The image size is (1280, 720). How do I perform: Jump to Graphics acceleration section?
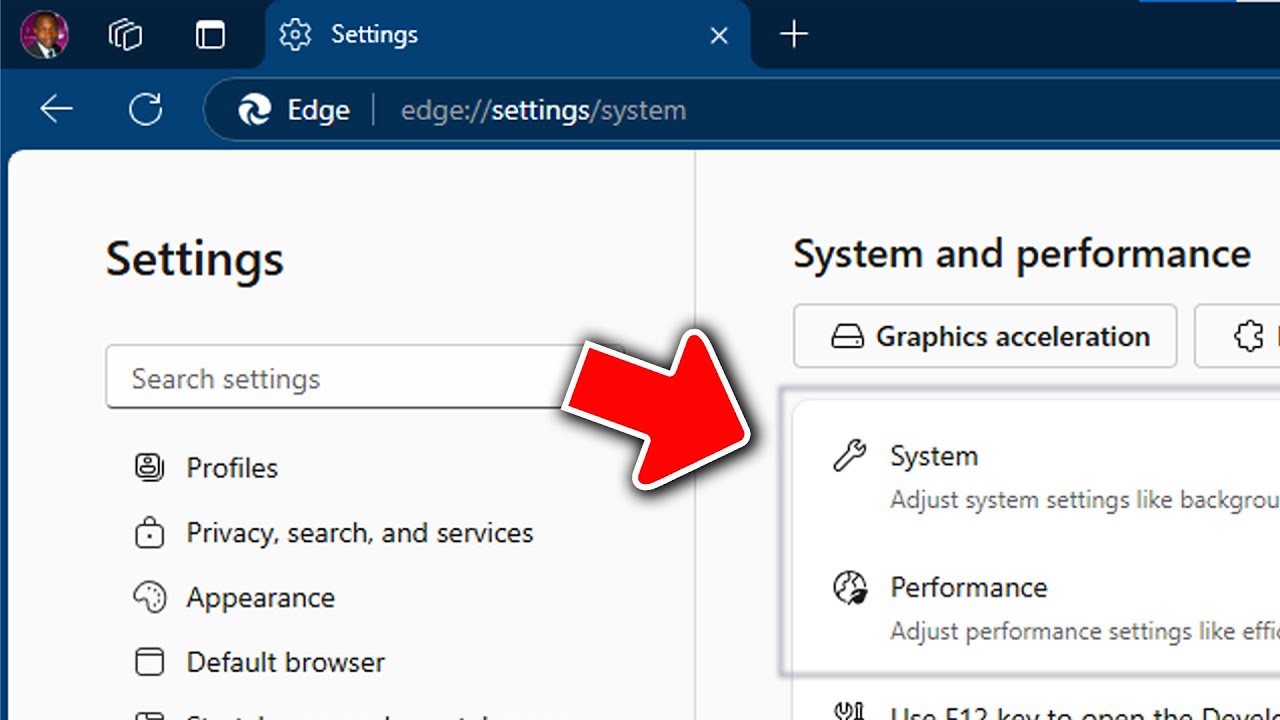(x=985, y=337)
